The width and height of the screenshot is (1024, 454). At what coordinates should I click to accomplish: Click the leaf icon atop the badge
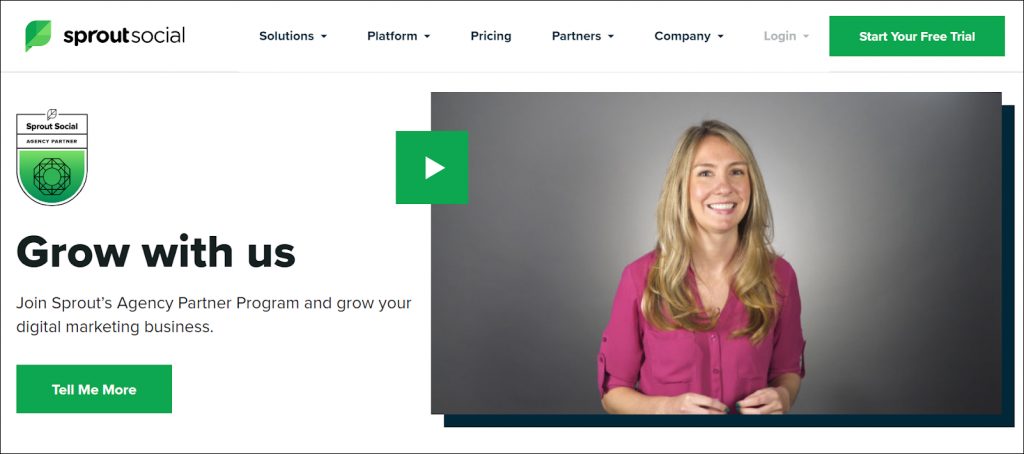(52, 114)
